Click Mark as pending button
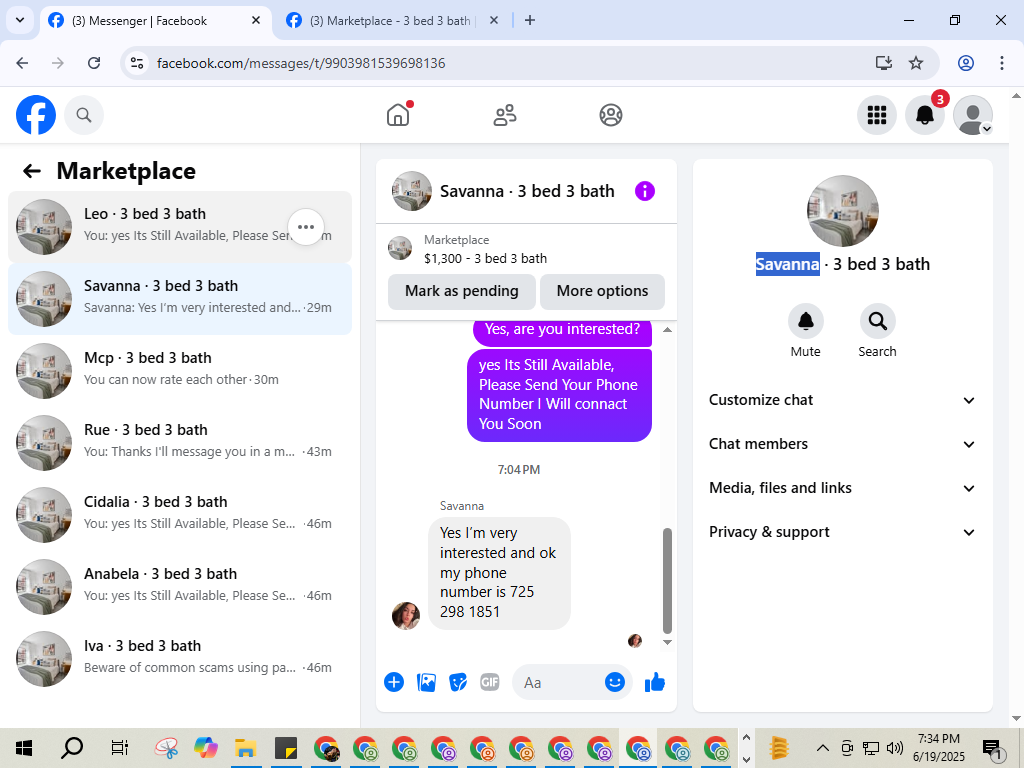The height and width of the screenshot is (768, 1024). tap(462, 291)
